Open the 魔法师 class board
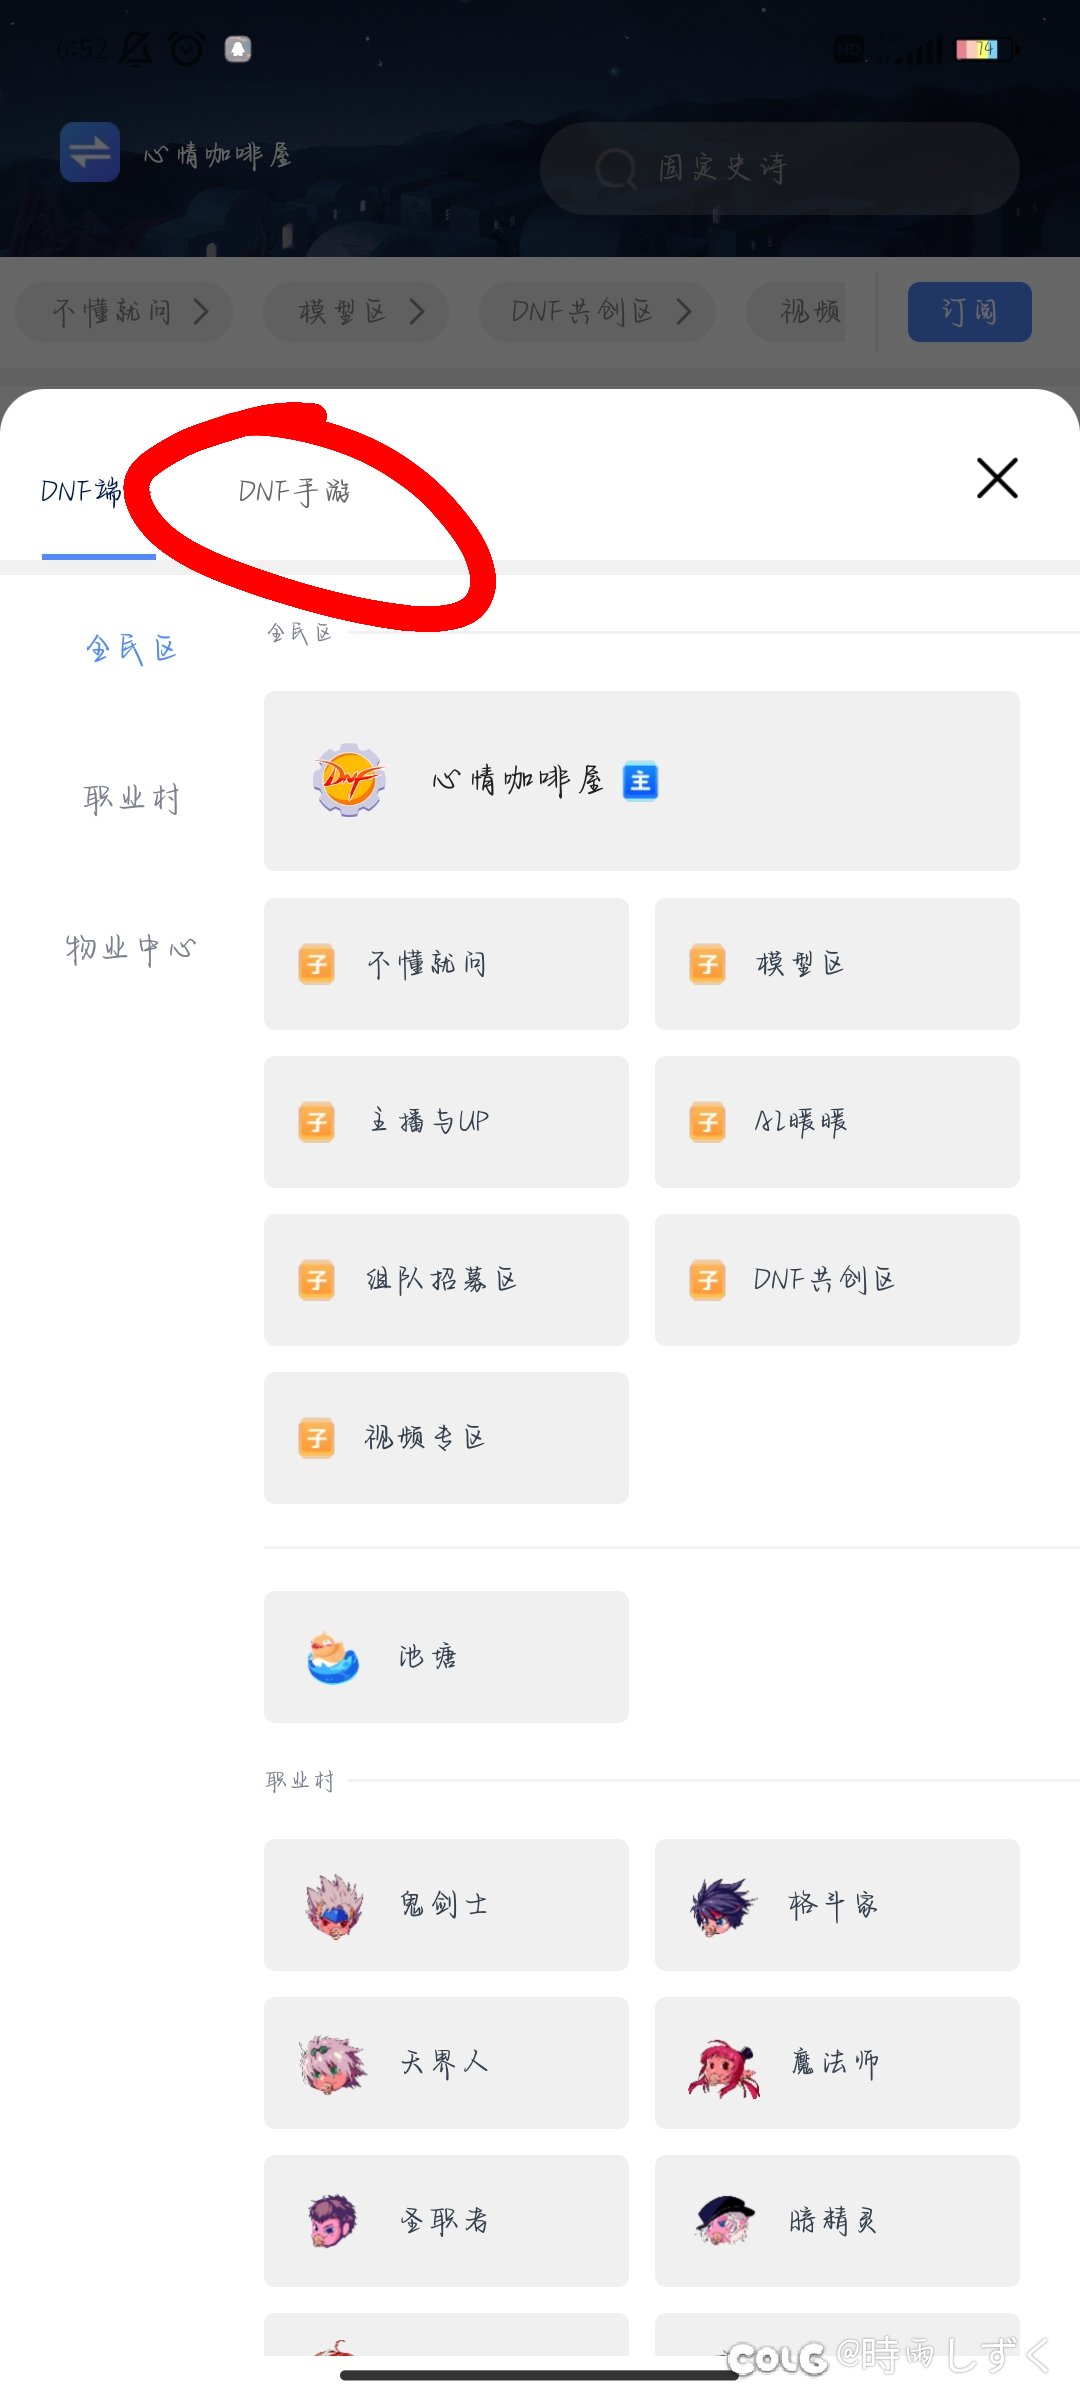The height and width of the screenshot is (2400, 1080). coord(836,2062)
